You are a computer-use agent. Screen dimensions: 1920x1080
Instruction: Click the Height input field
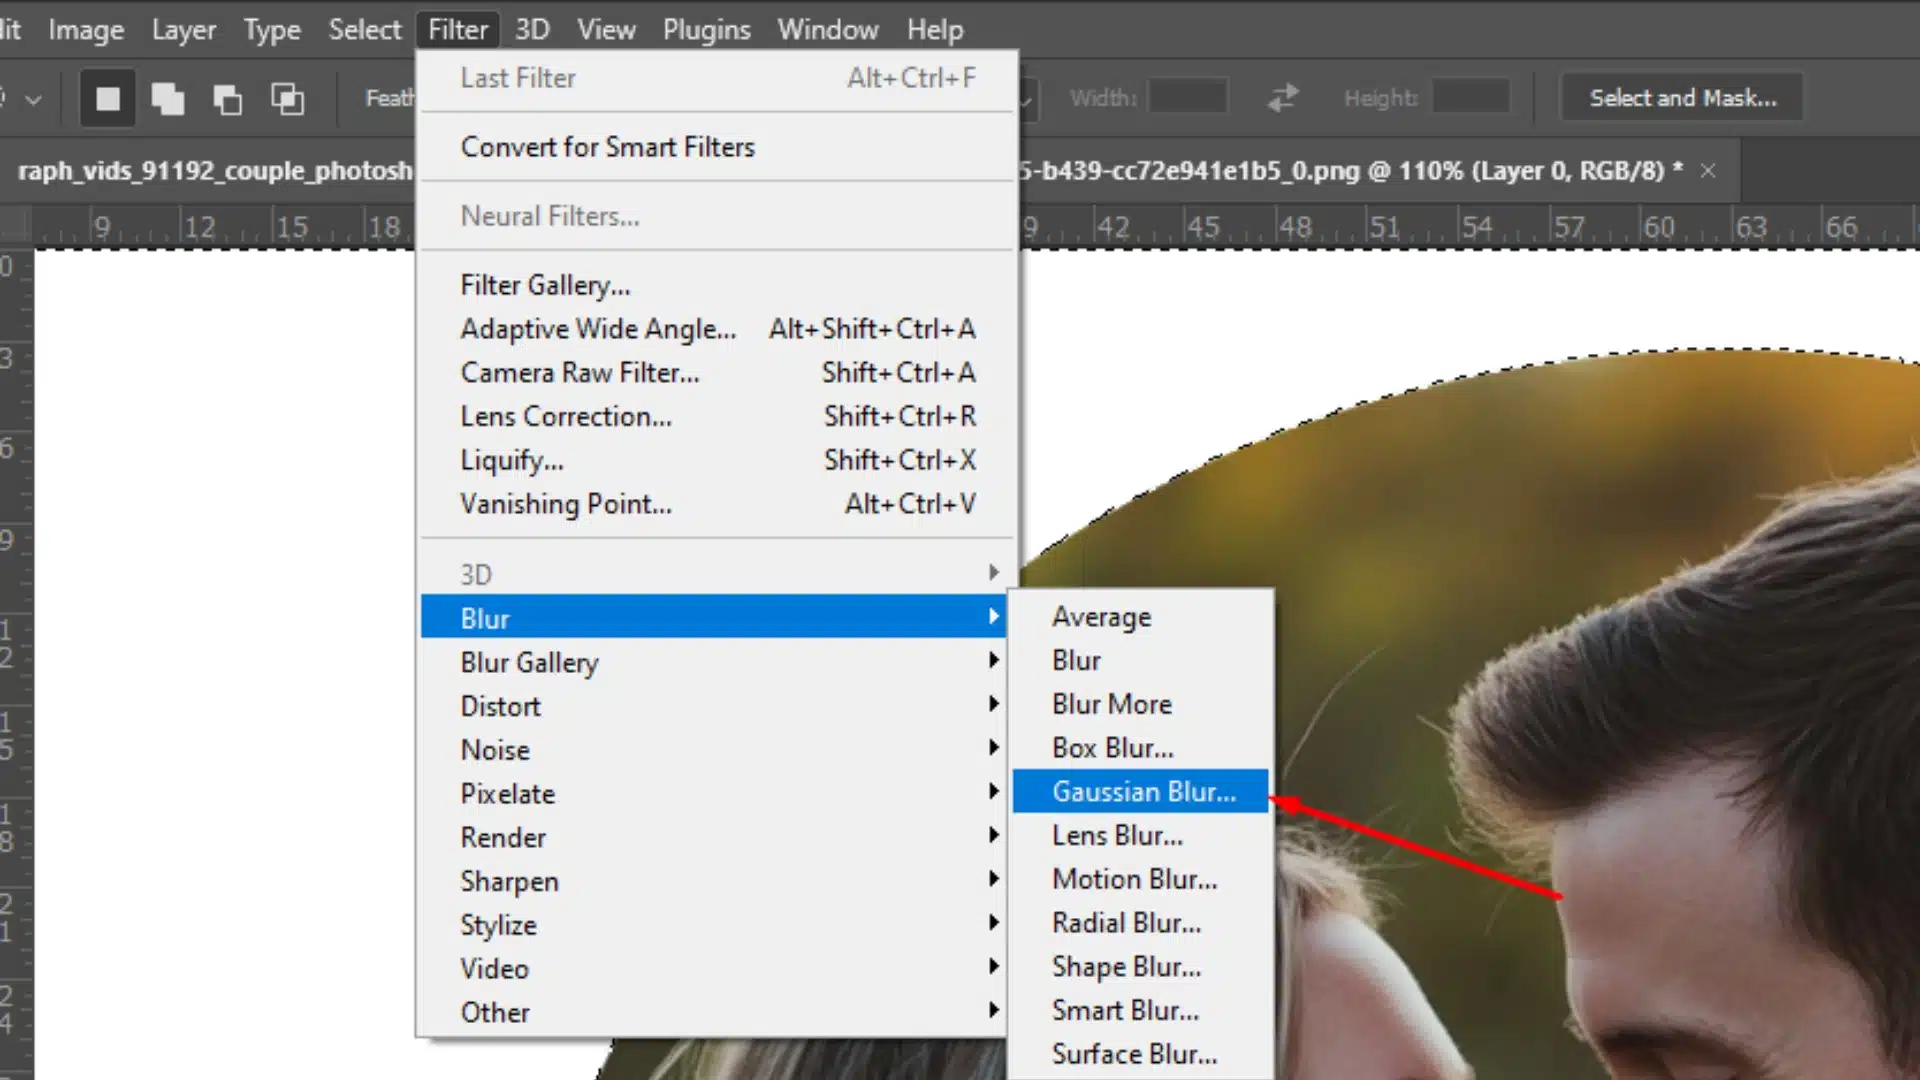pos(1470,98)
